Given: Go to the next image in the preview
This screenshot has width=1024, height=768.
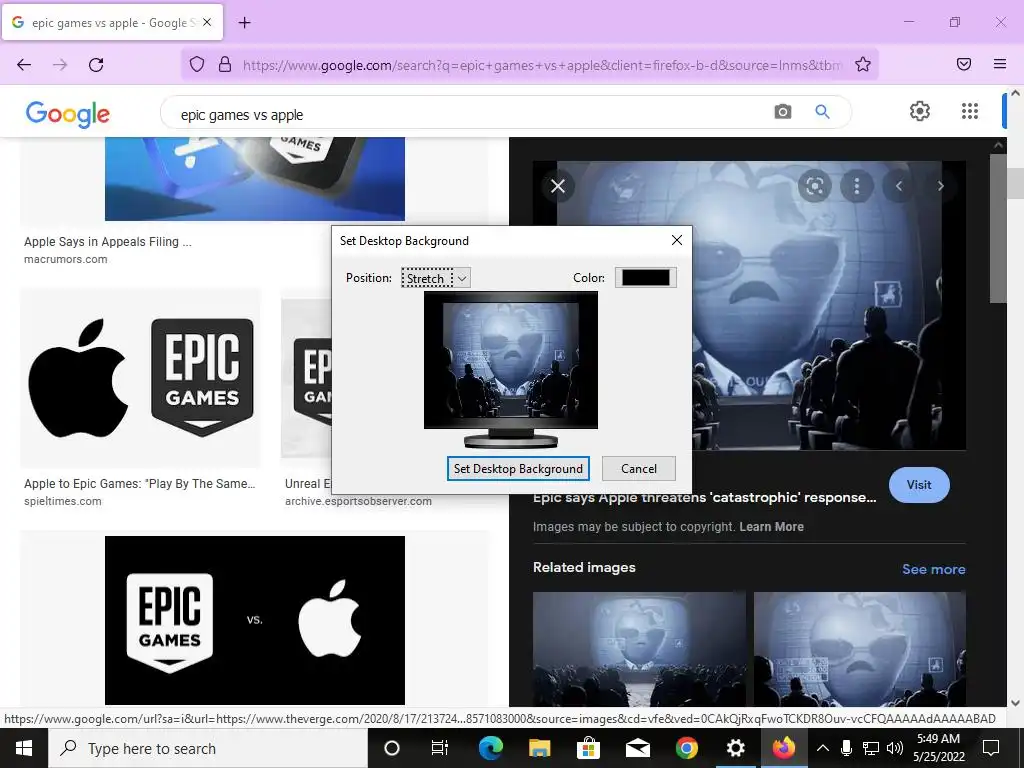Looking at the screenshot, I should (940, 186).
